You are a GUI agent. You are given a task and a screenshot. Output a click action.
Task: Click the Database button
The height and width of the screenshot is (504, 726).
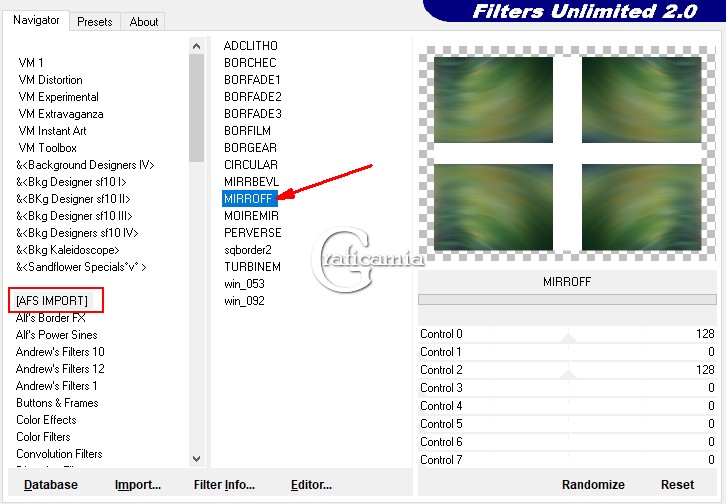pos(51,485)
